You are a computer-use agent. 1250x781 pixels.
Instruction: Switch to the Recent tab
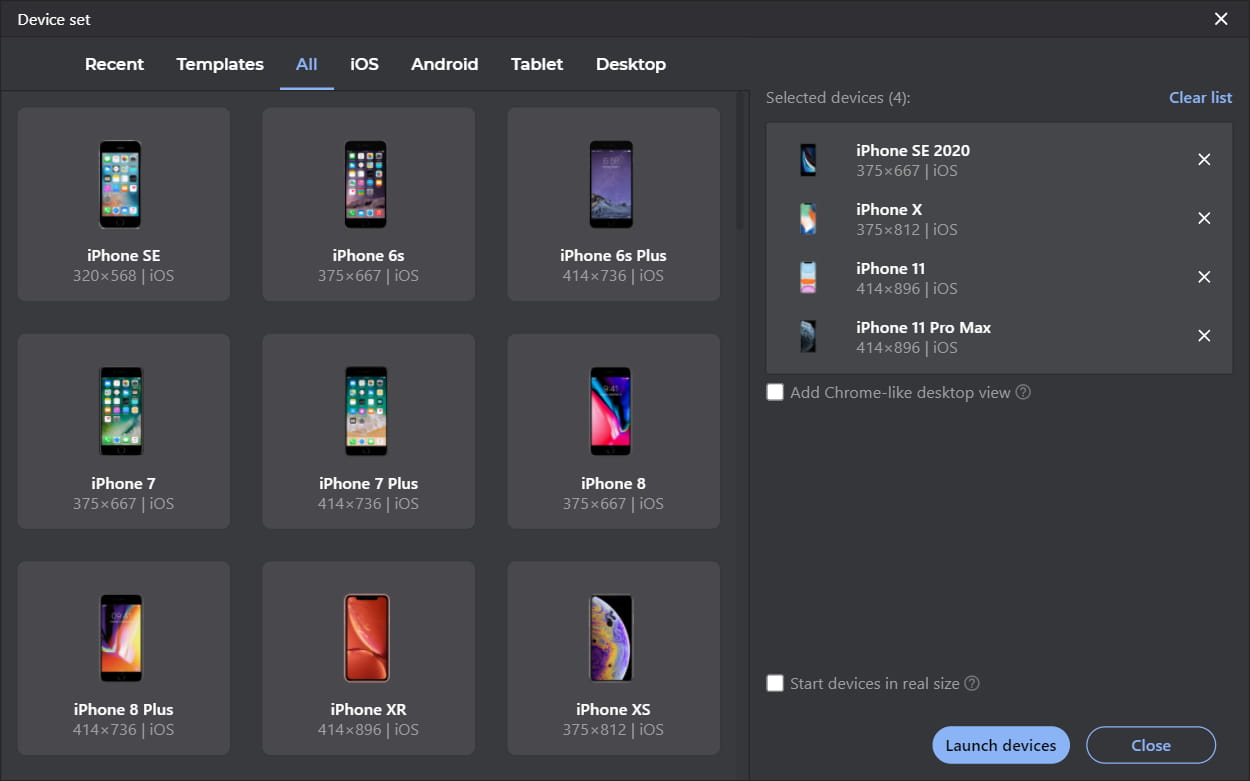click(114, 64)
